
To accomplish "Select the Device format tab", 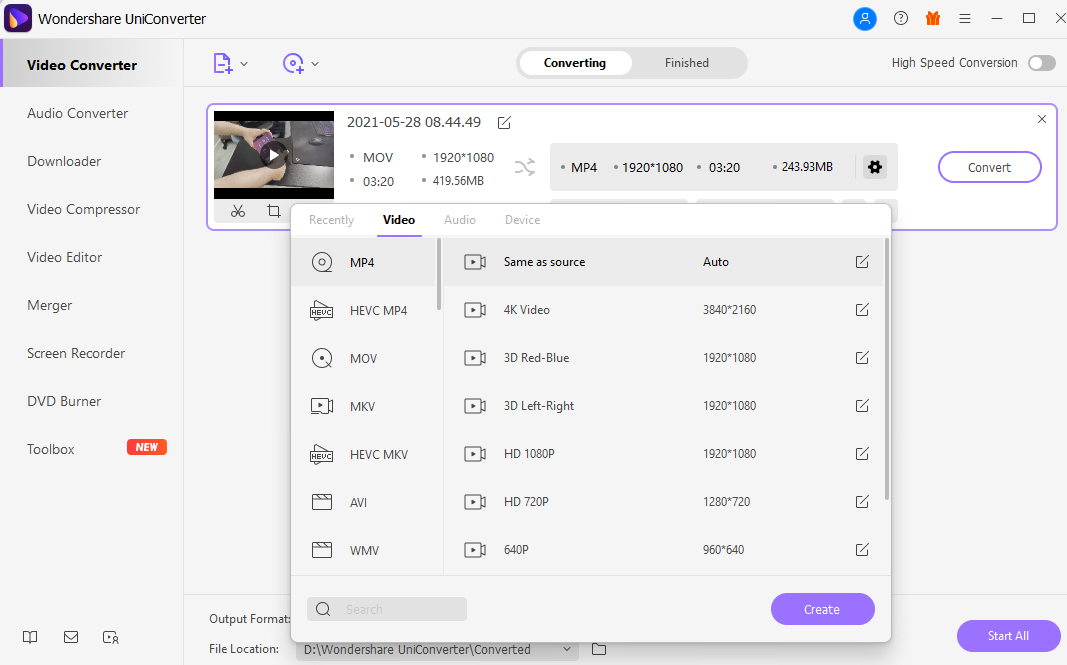I will (523, 220).
